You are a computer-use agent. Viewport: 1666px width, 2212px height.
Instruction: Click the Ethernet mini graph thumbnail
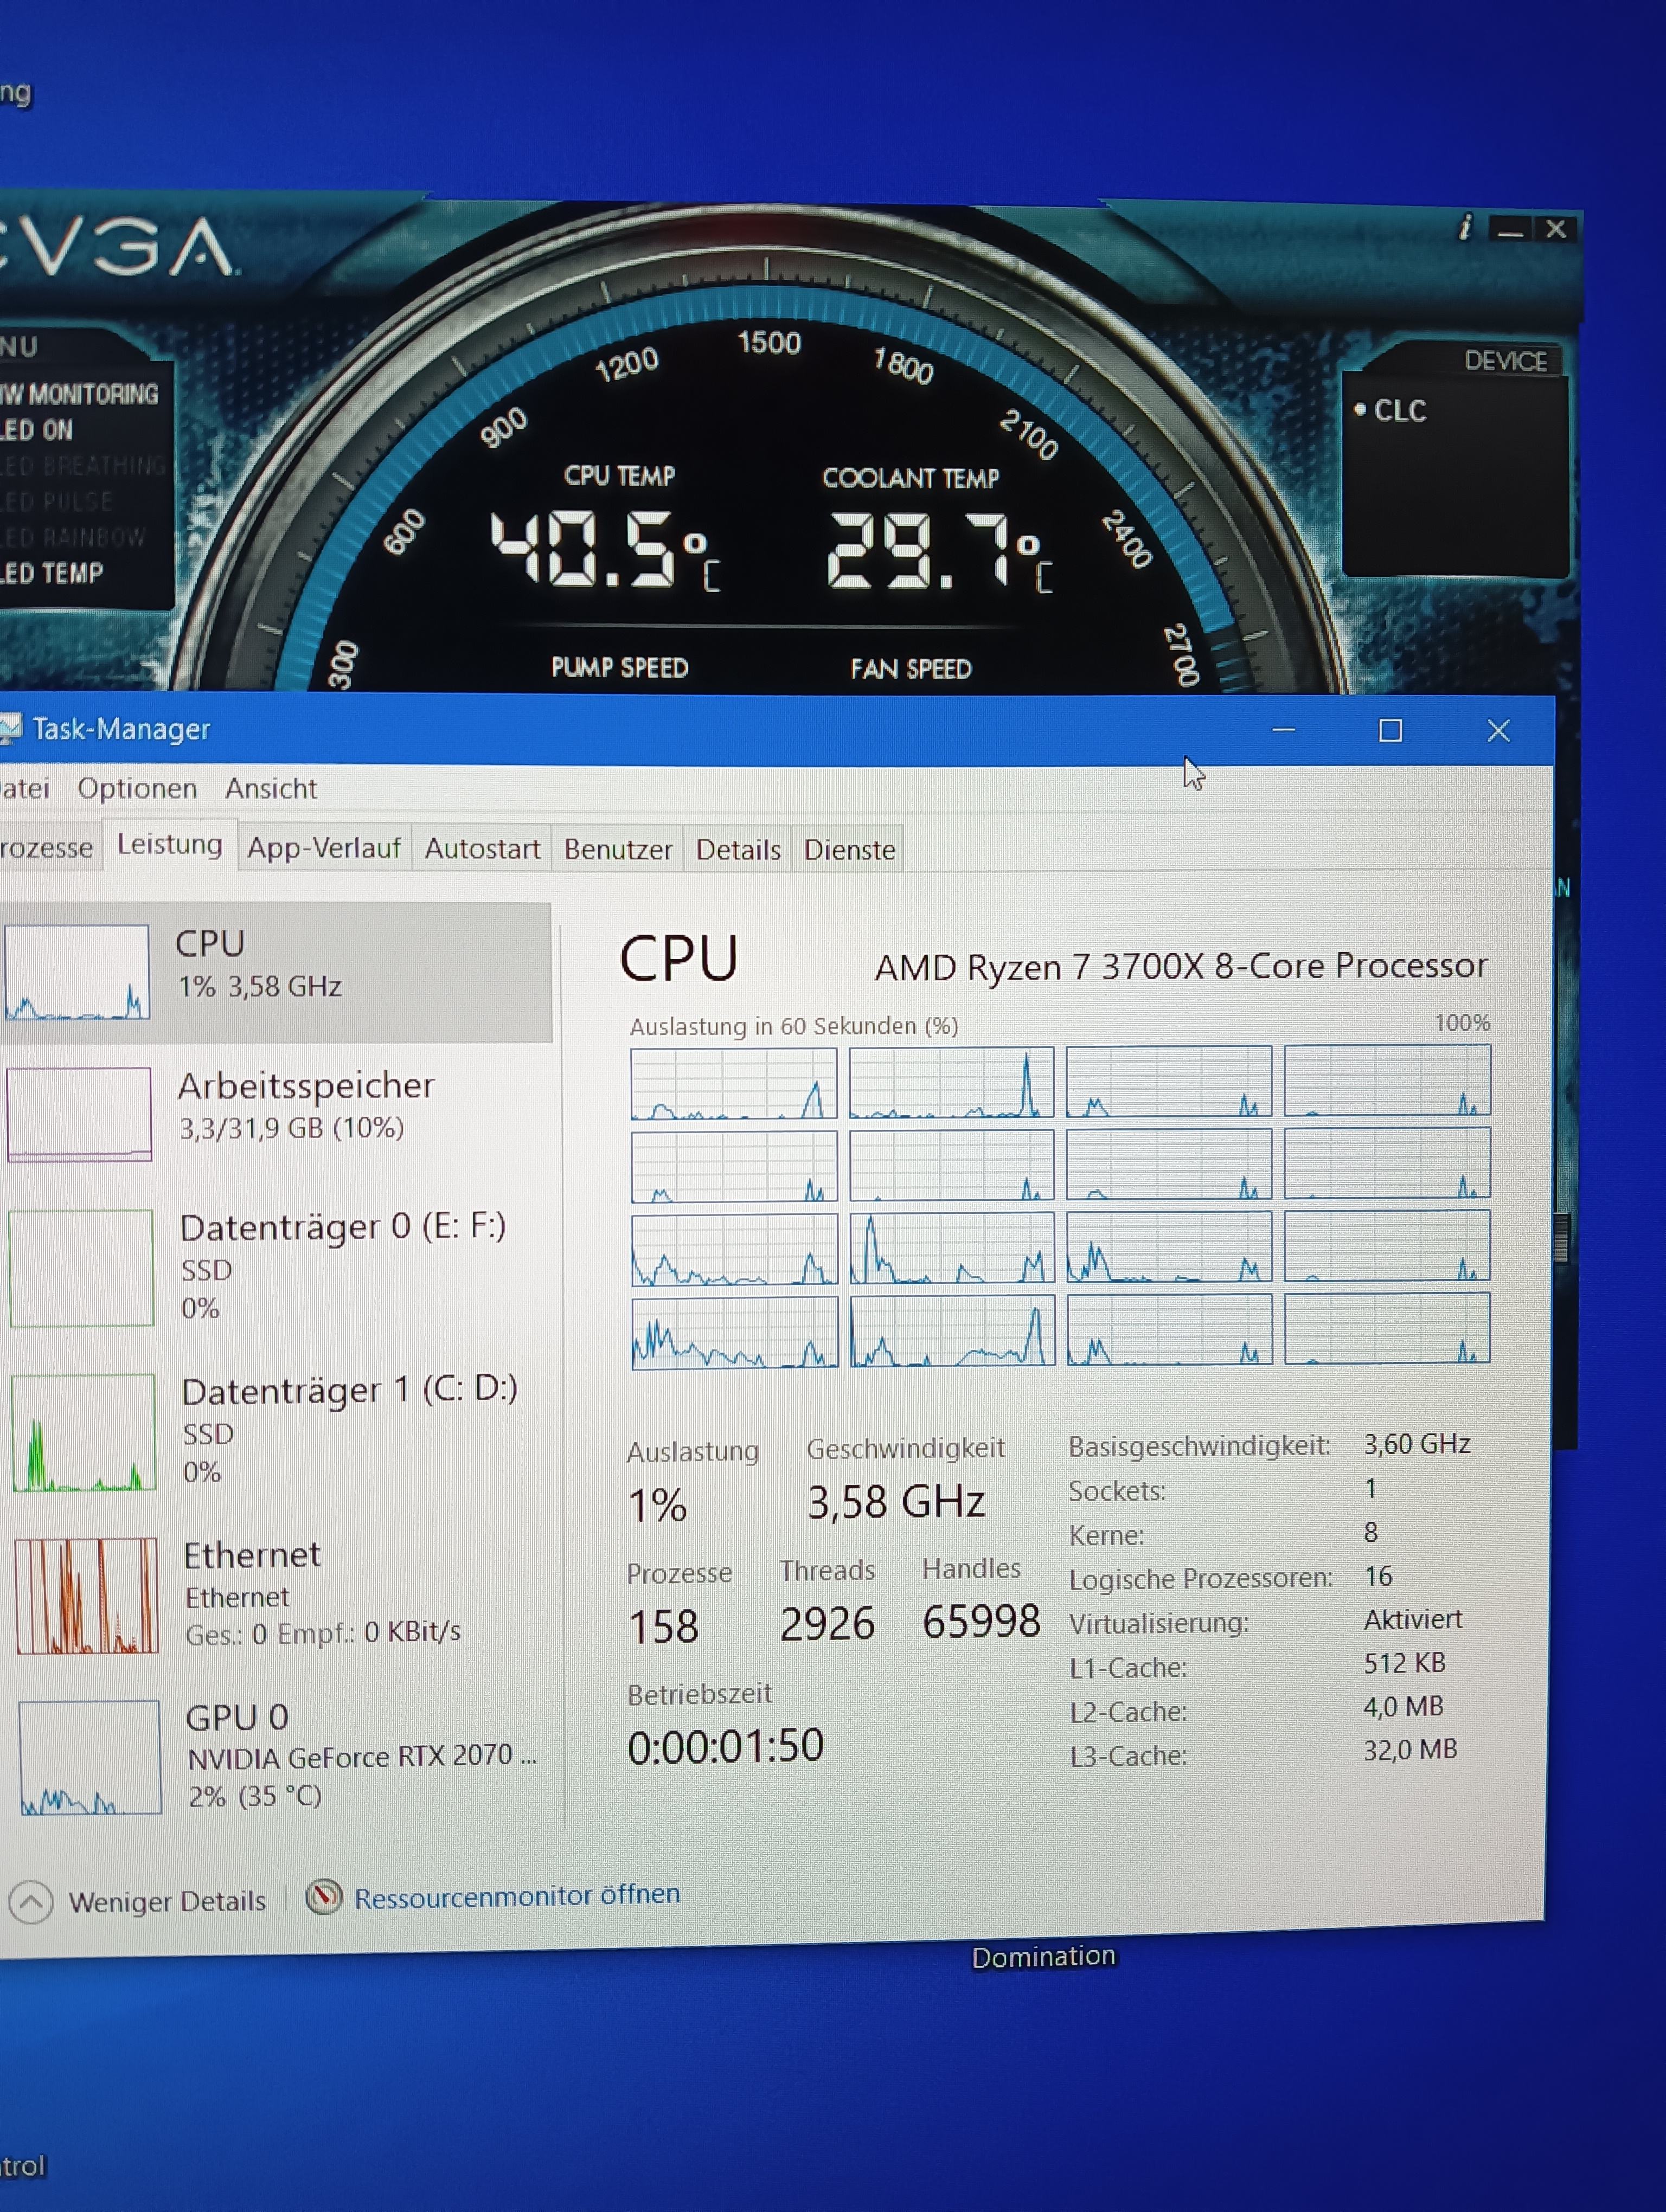(87, 1596)
